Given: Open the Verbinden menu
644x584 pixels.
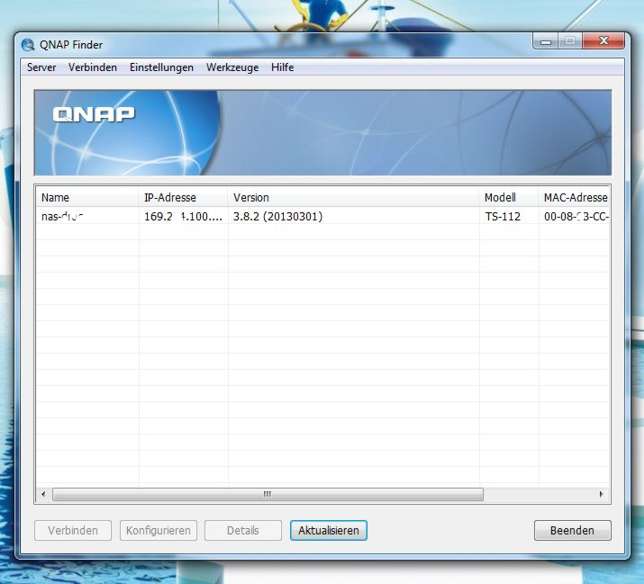Looking at the screenshot, I should [x=93, y=67].
